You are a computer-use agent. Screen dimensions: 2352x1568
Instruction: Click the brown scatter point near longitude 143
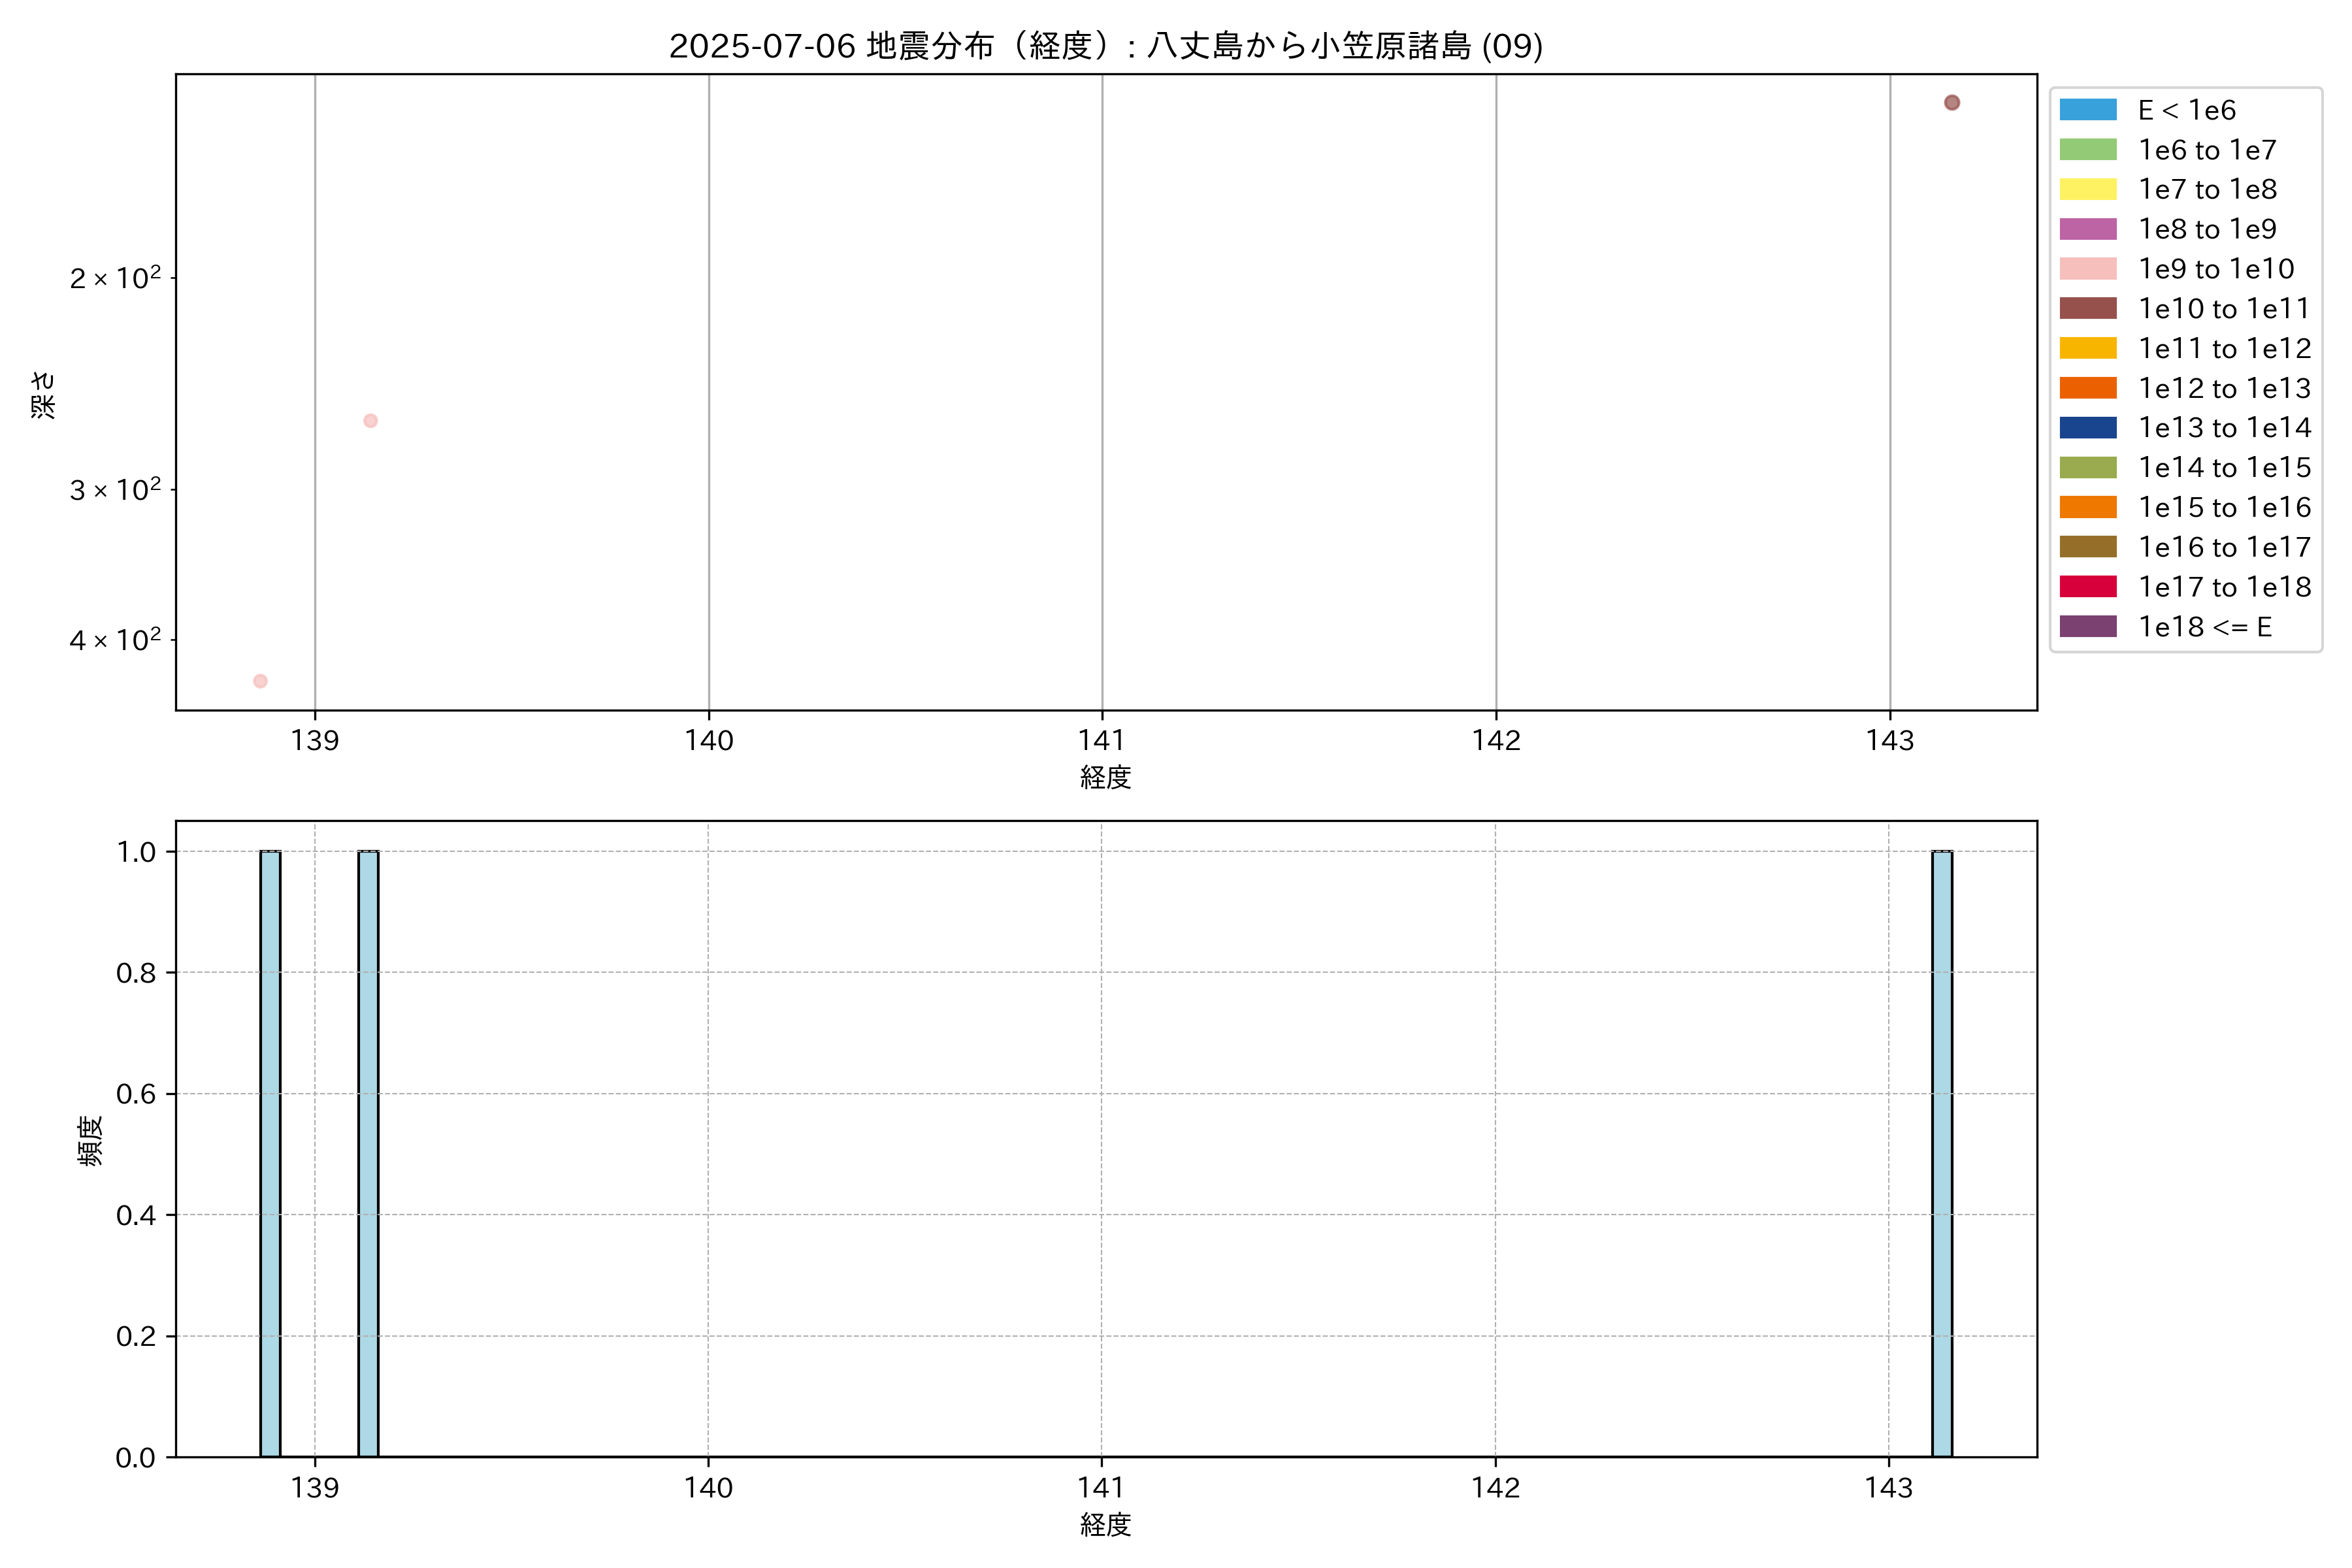(1951, 103)
